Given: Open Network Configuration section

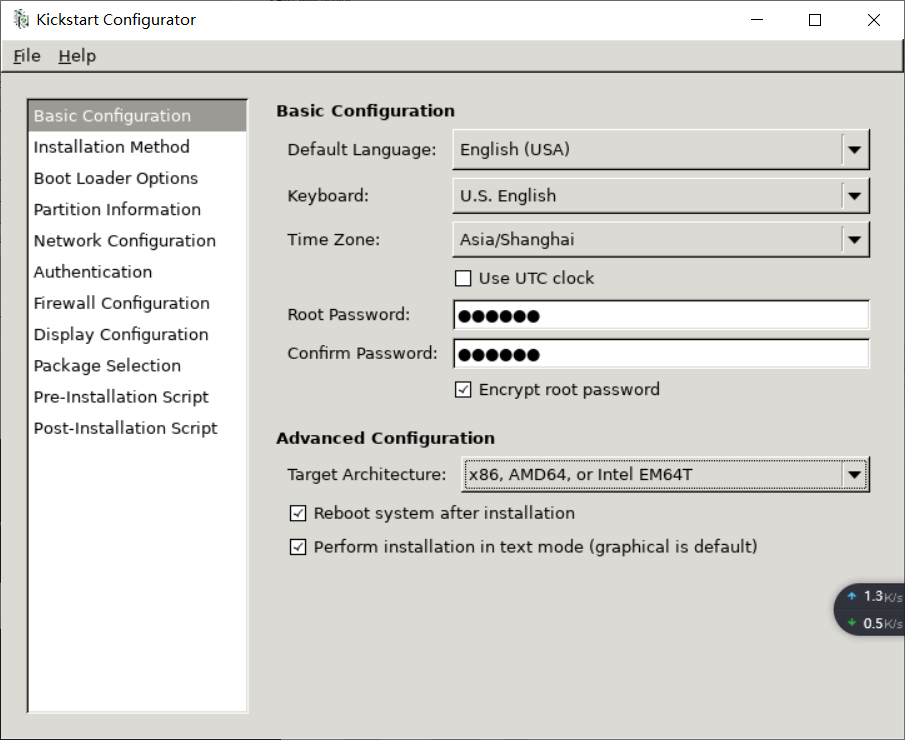Looking at the screenshot, I should (x=137, y=240).
